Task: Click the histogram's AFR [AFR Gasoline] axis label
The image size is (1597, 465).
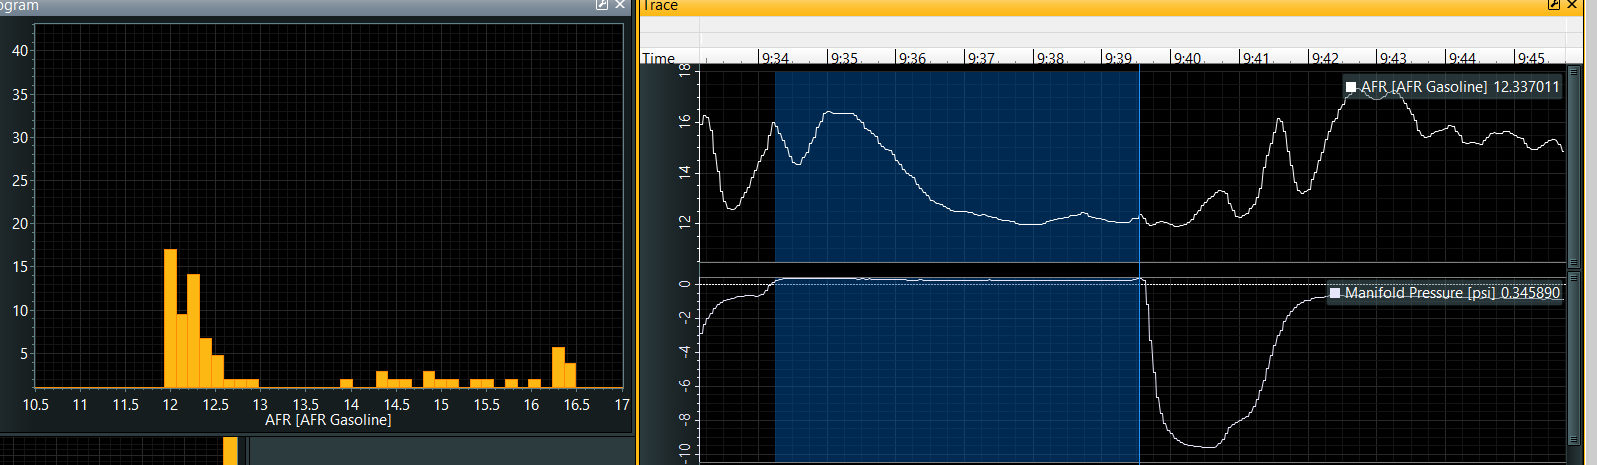Action: pyautogui.click(x=328, y=420)
